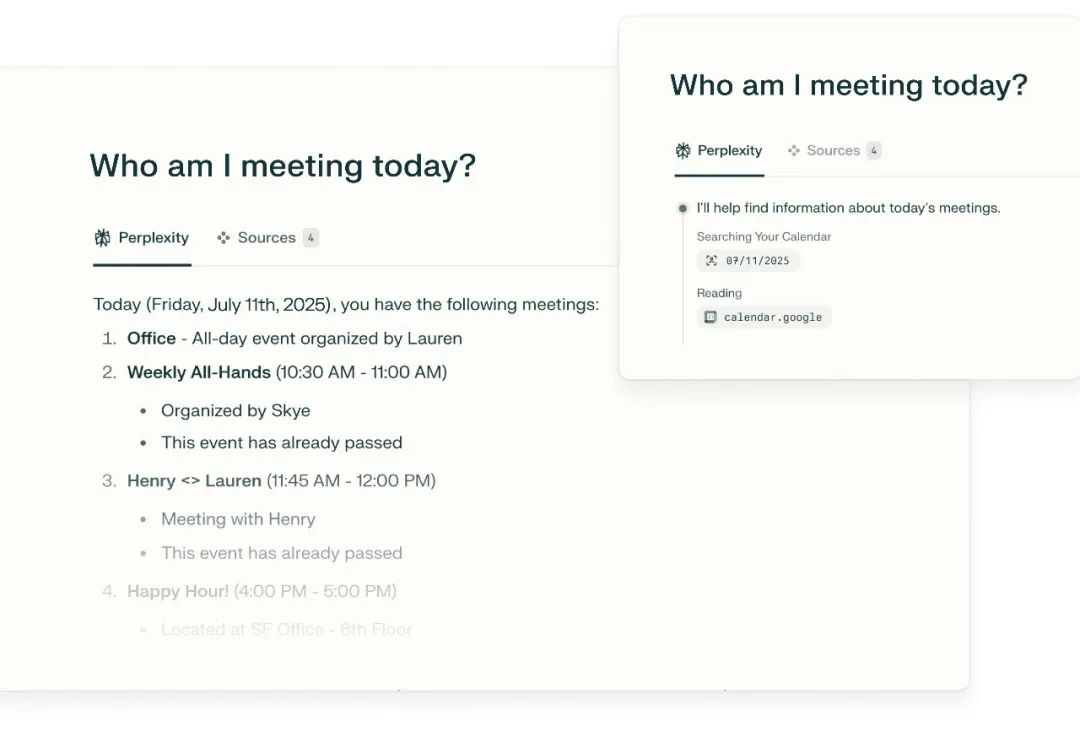The width and height of the screenshot is (1080, 732).
Task: Switch to the Sources tab in the large card
Action: click(x=266, y=238)
